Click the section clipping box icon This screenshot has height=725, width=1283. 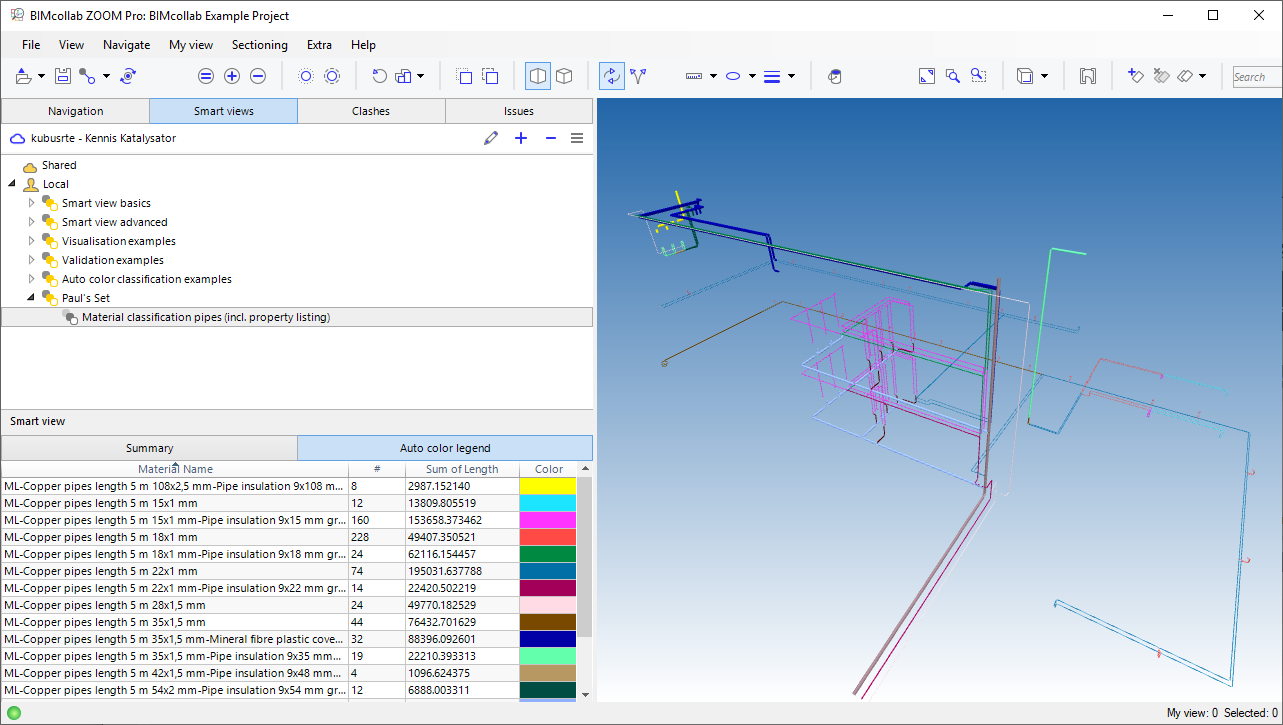click(x=1088, y=76)
